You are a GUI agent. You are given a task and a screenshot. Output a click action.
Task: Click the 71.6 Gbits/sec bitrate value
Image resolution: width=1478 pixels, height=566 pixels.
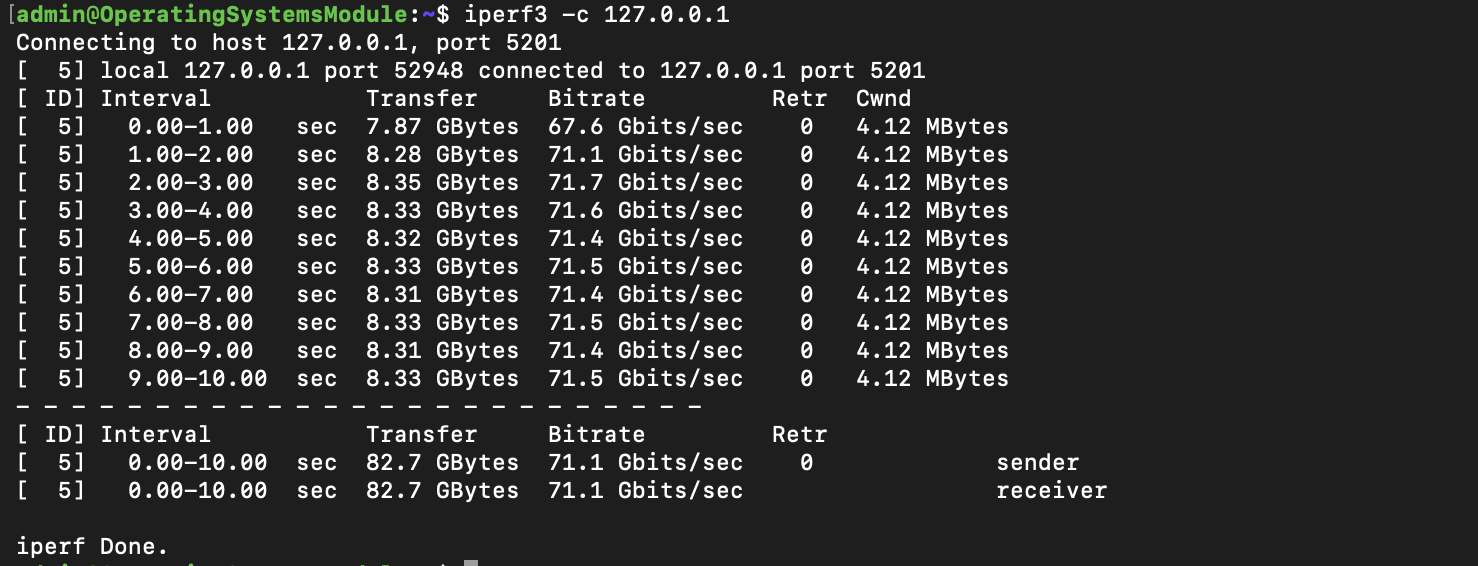pos(645,211)
